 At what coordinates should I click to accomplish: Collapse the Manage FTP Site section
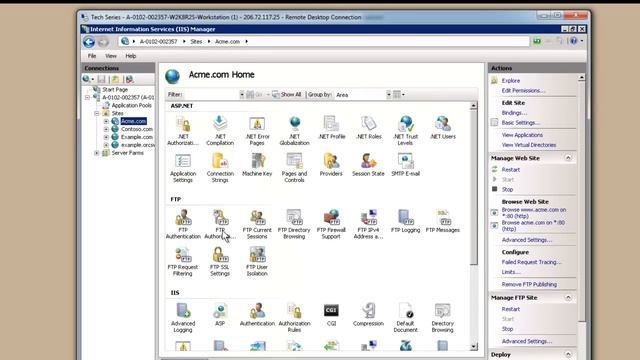point(568,298)
